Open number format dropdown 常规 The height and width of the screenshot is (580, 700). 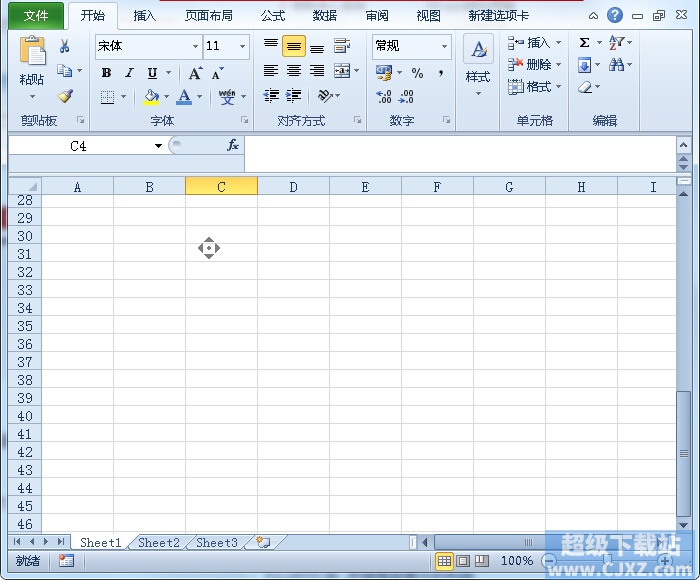point(444,46)
